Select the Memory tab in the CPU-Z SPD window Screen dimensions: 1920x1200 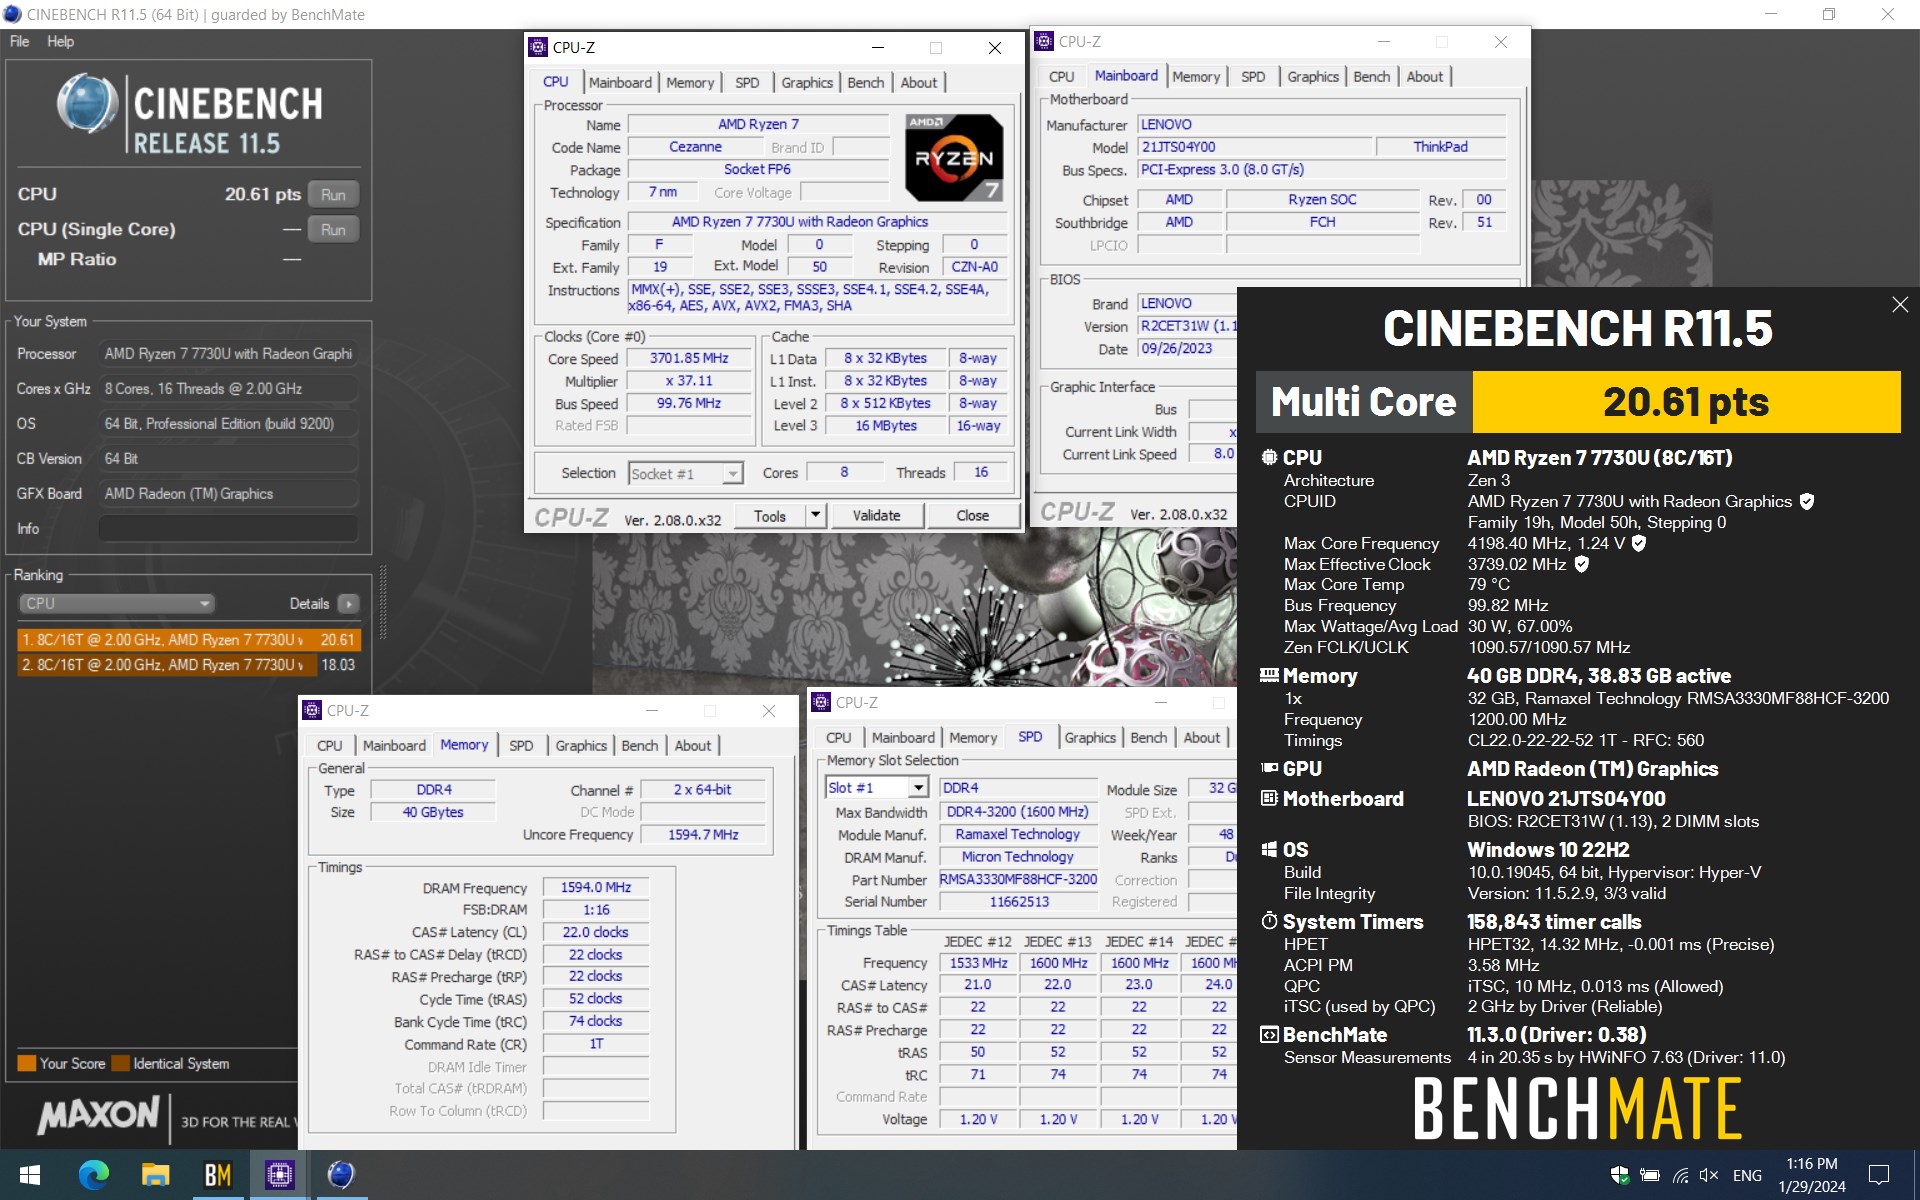(973, 738)
